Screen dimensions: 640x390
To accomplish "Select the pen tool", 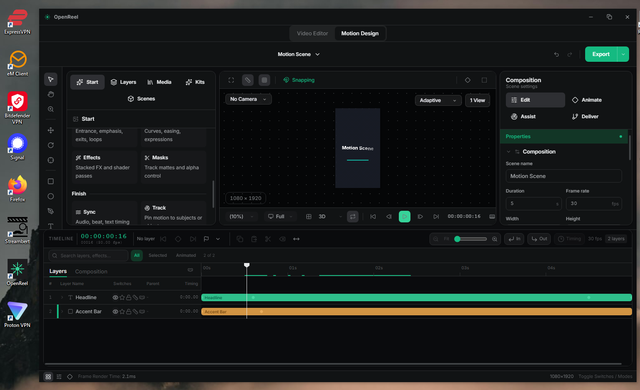I will point(51,211).
